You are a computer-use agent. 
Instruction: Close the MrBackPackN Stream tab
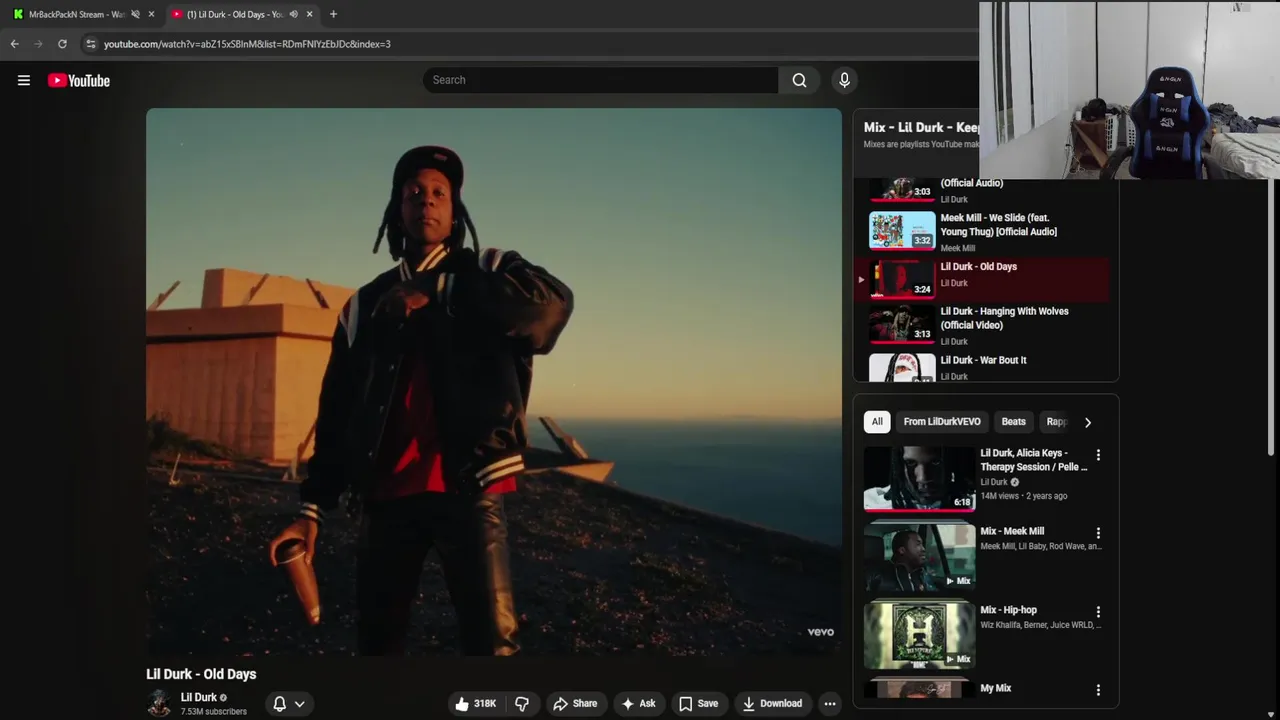pyautogui.click(x=151, y=14)
